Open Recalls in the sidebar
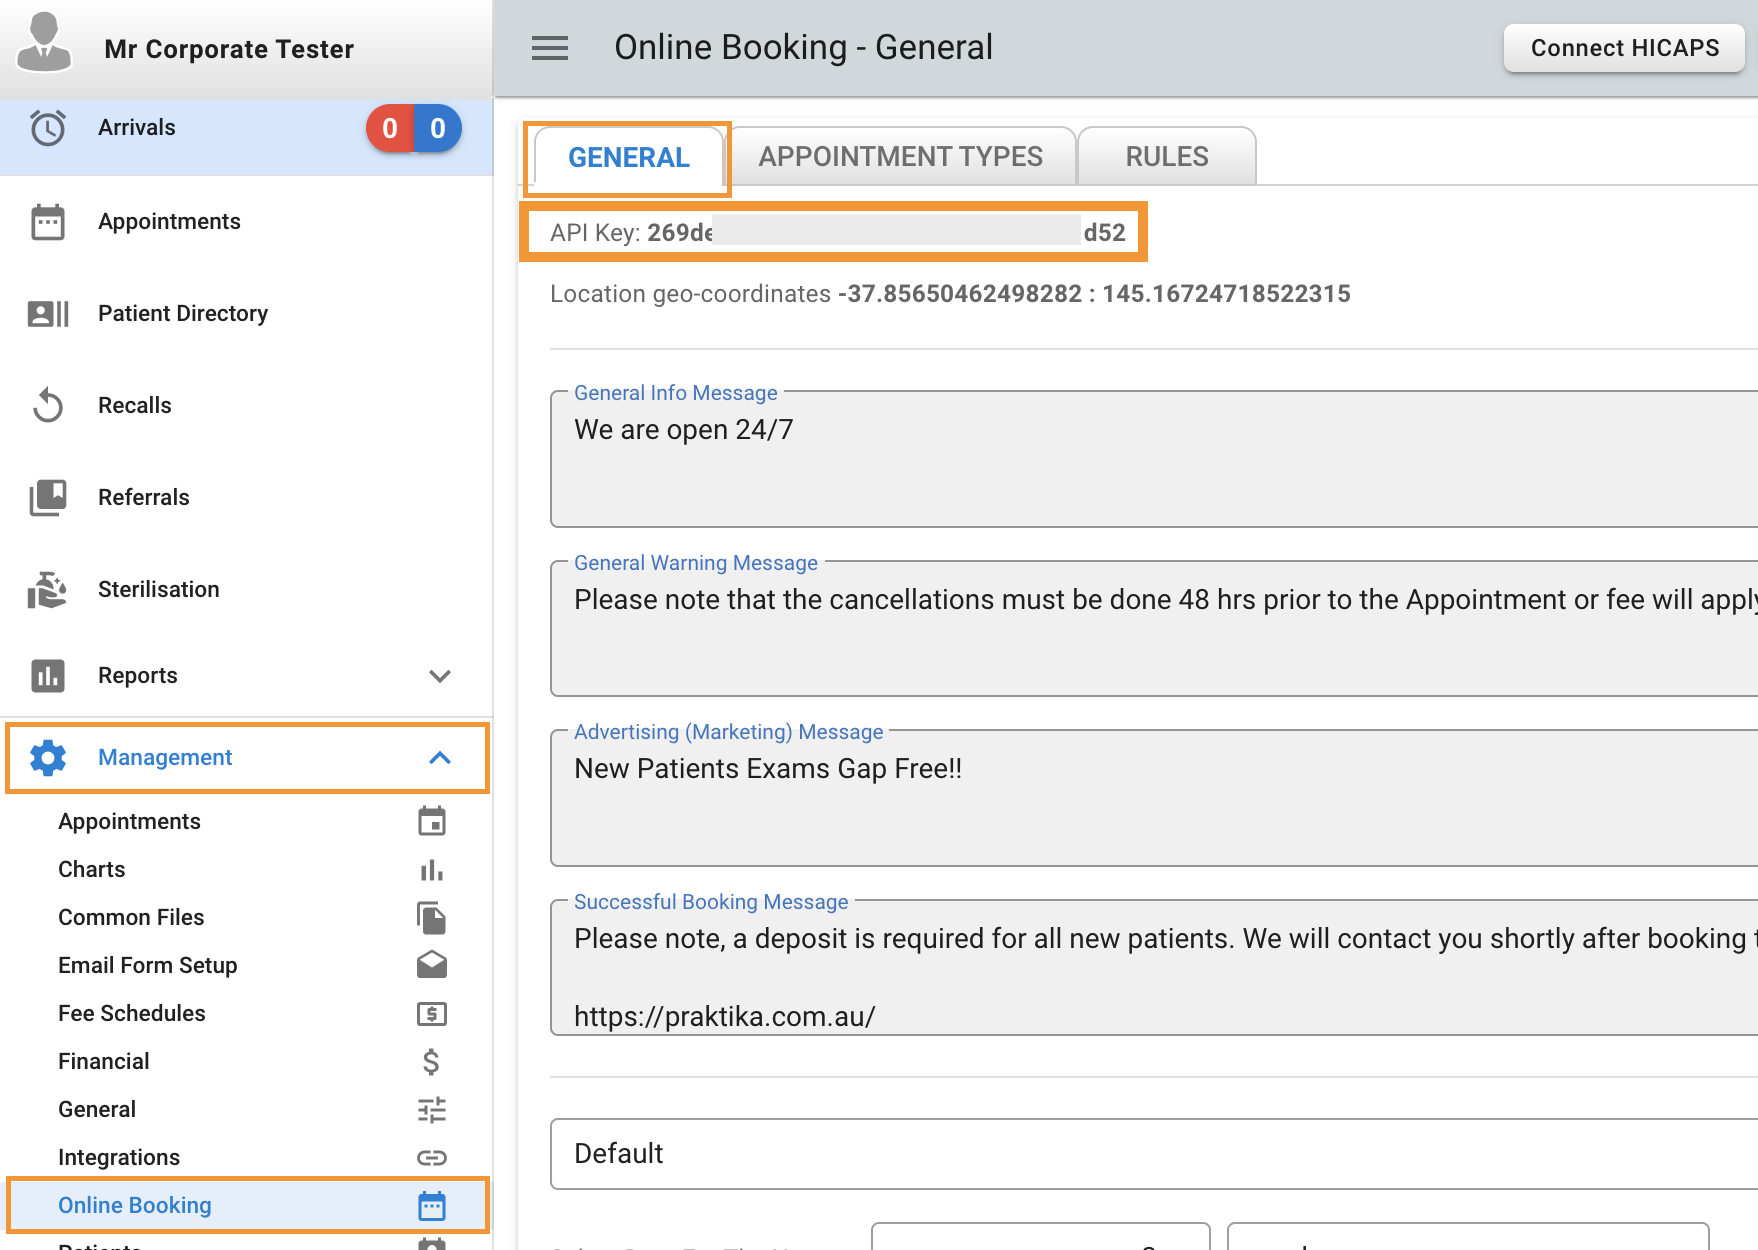Image resolution: width=1758 pixels, height=1250 pixels. pyautogui.click(x=246, y=406)
